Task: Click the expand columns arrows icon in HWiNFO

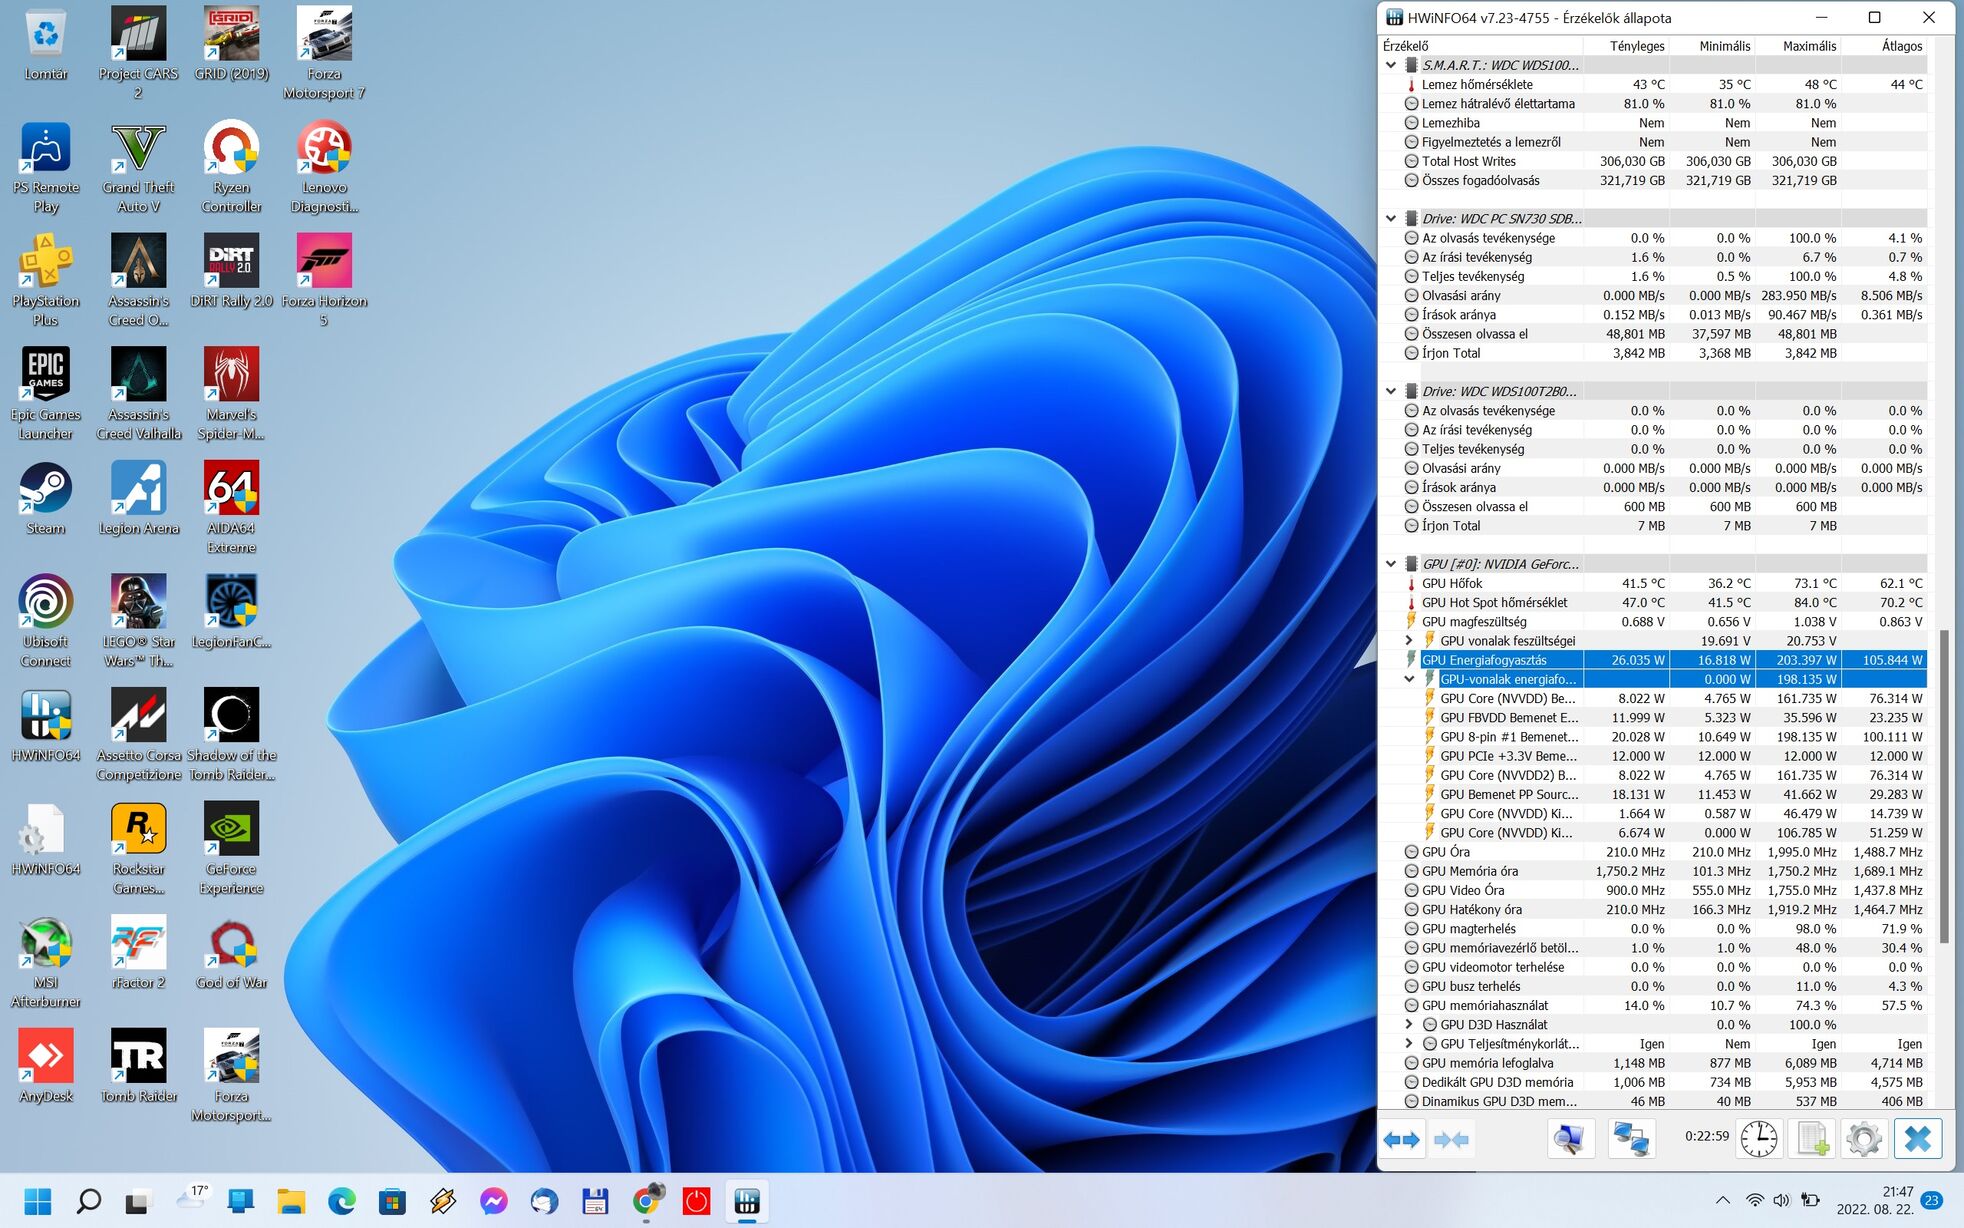Action: click(1402, 1139)
